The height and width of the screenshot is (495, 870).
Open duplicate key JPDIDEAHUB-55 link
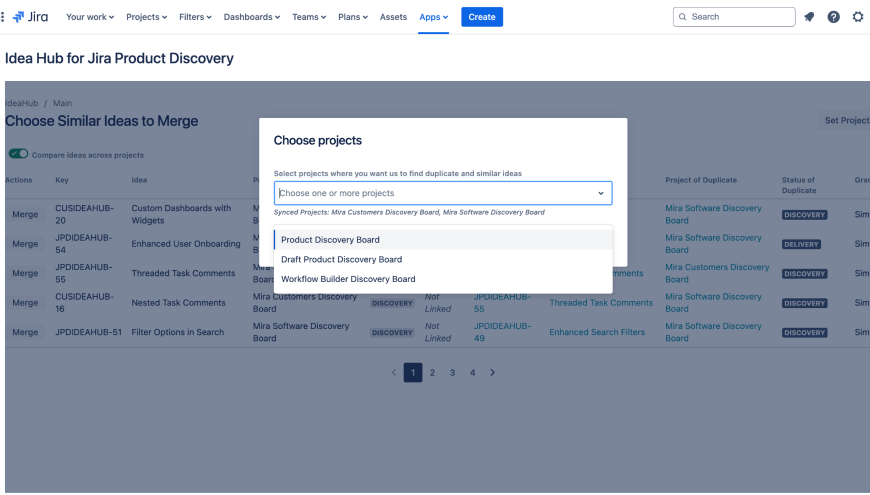click(502, 302)
